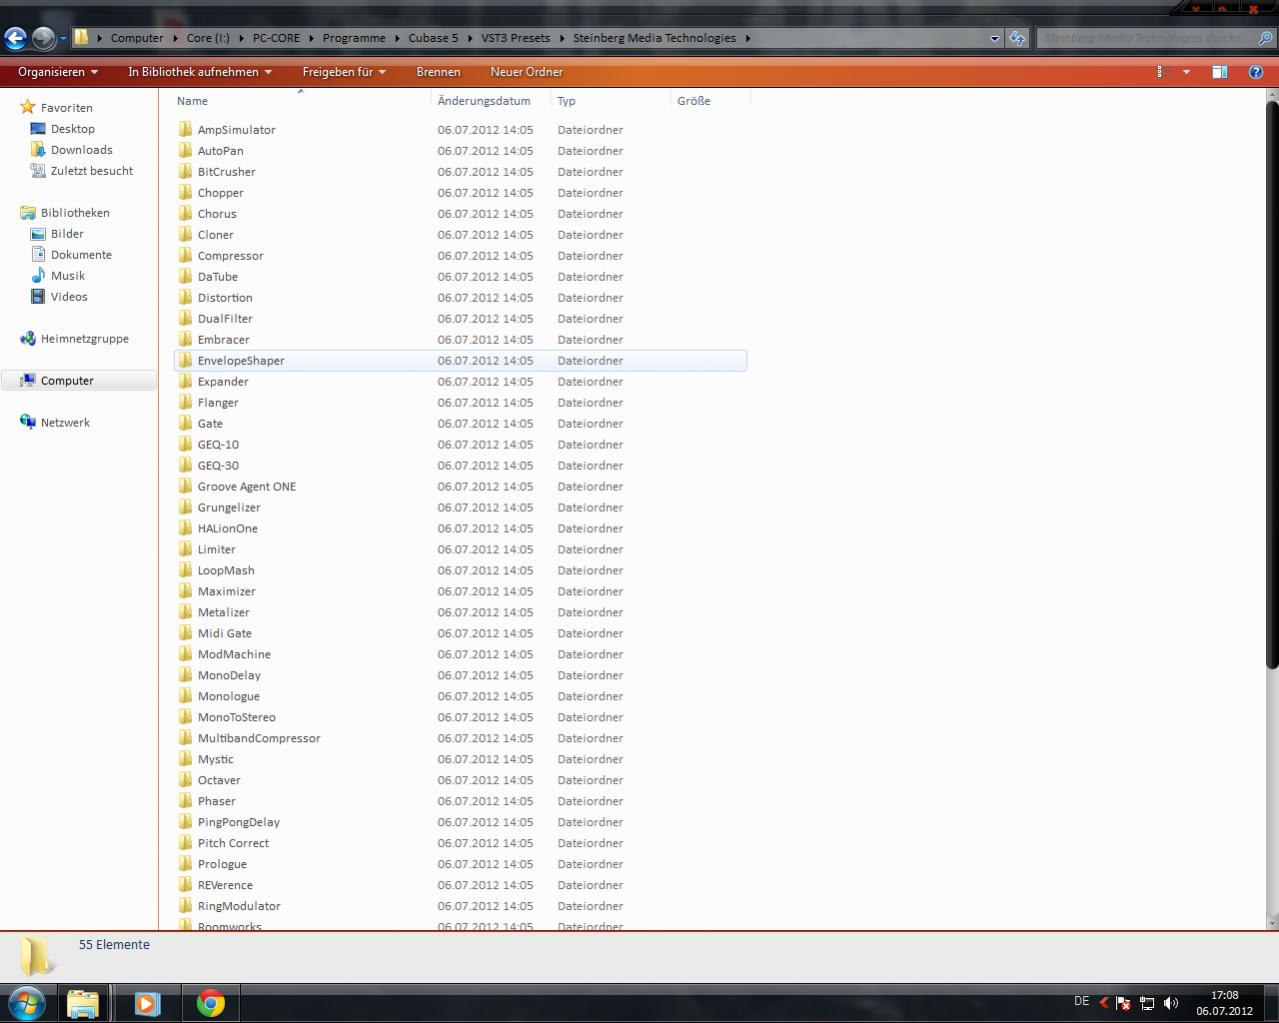Select the Chorus folder icon
The image size is (1279, 1023).
coord(185,213)
